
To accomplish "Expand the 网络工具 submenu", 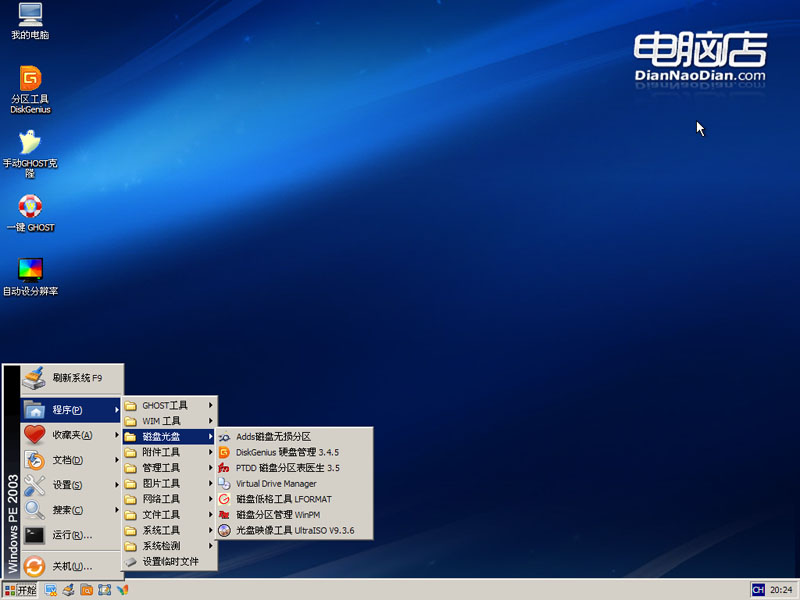I will coord(162,498).
